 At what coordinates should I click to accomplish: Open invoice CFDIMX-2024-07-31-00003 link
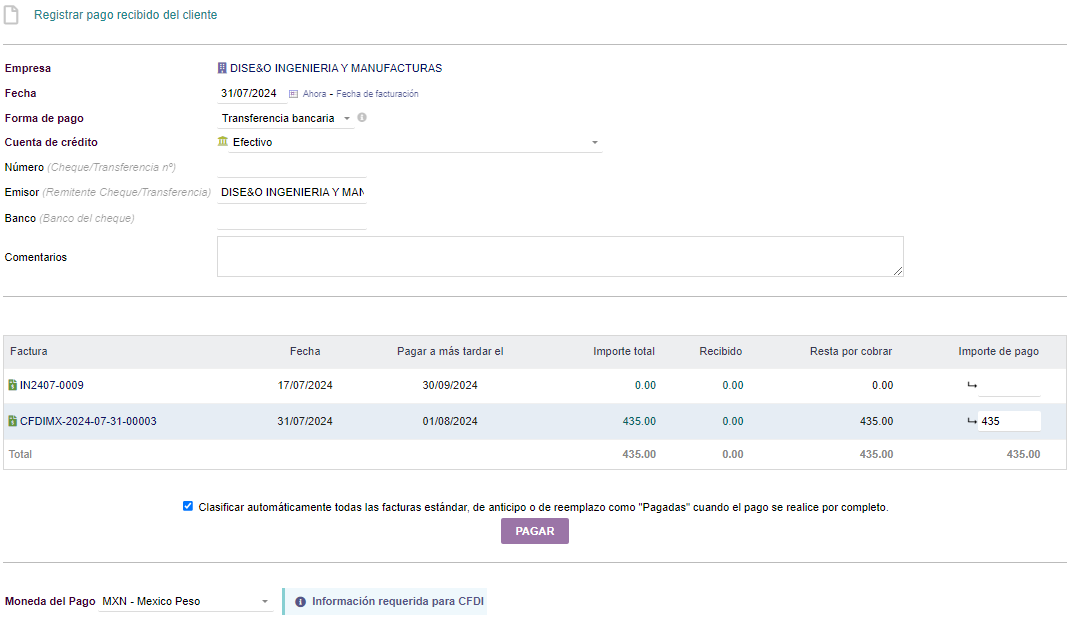click(88, 421)
